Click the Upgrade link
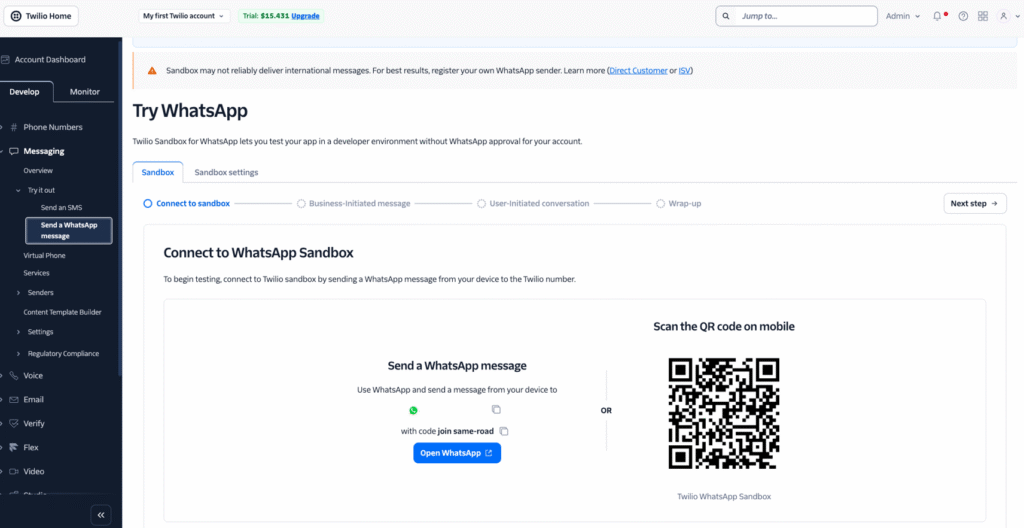This screenshot has width=1024, height=528. pos(305,16)
